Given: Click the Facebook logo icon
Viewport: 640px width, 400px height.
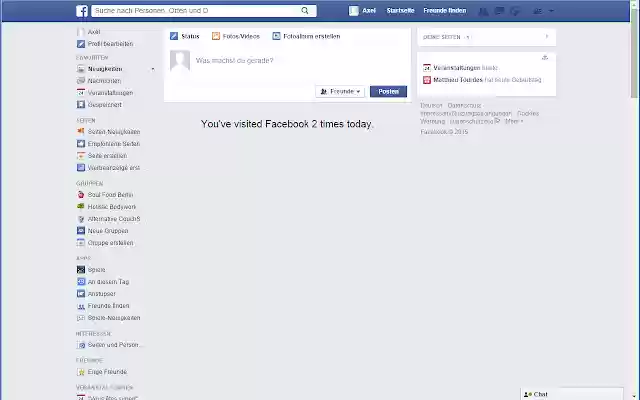Looking at the screenshot, I should pyautogui.click(x=82, y=11).
